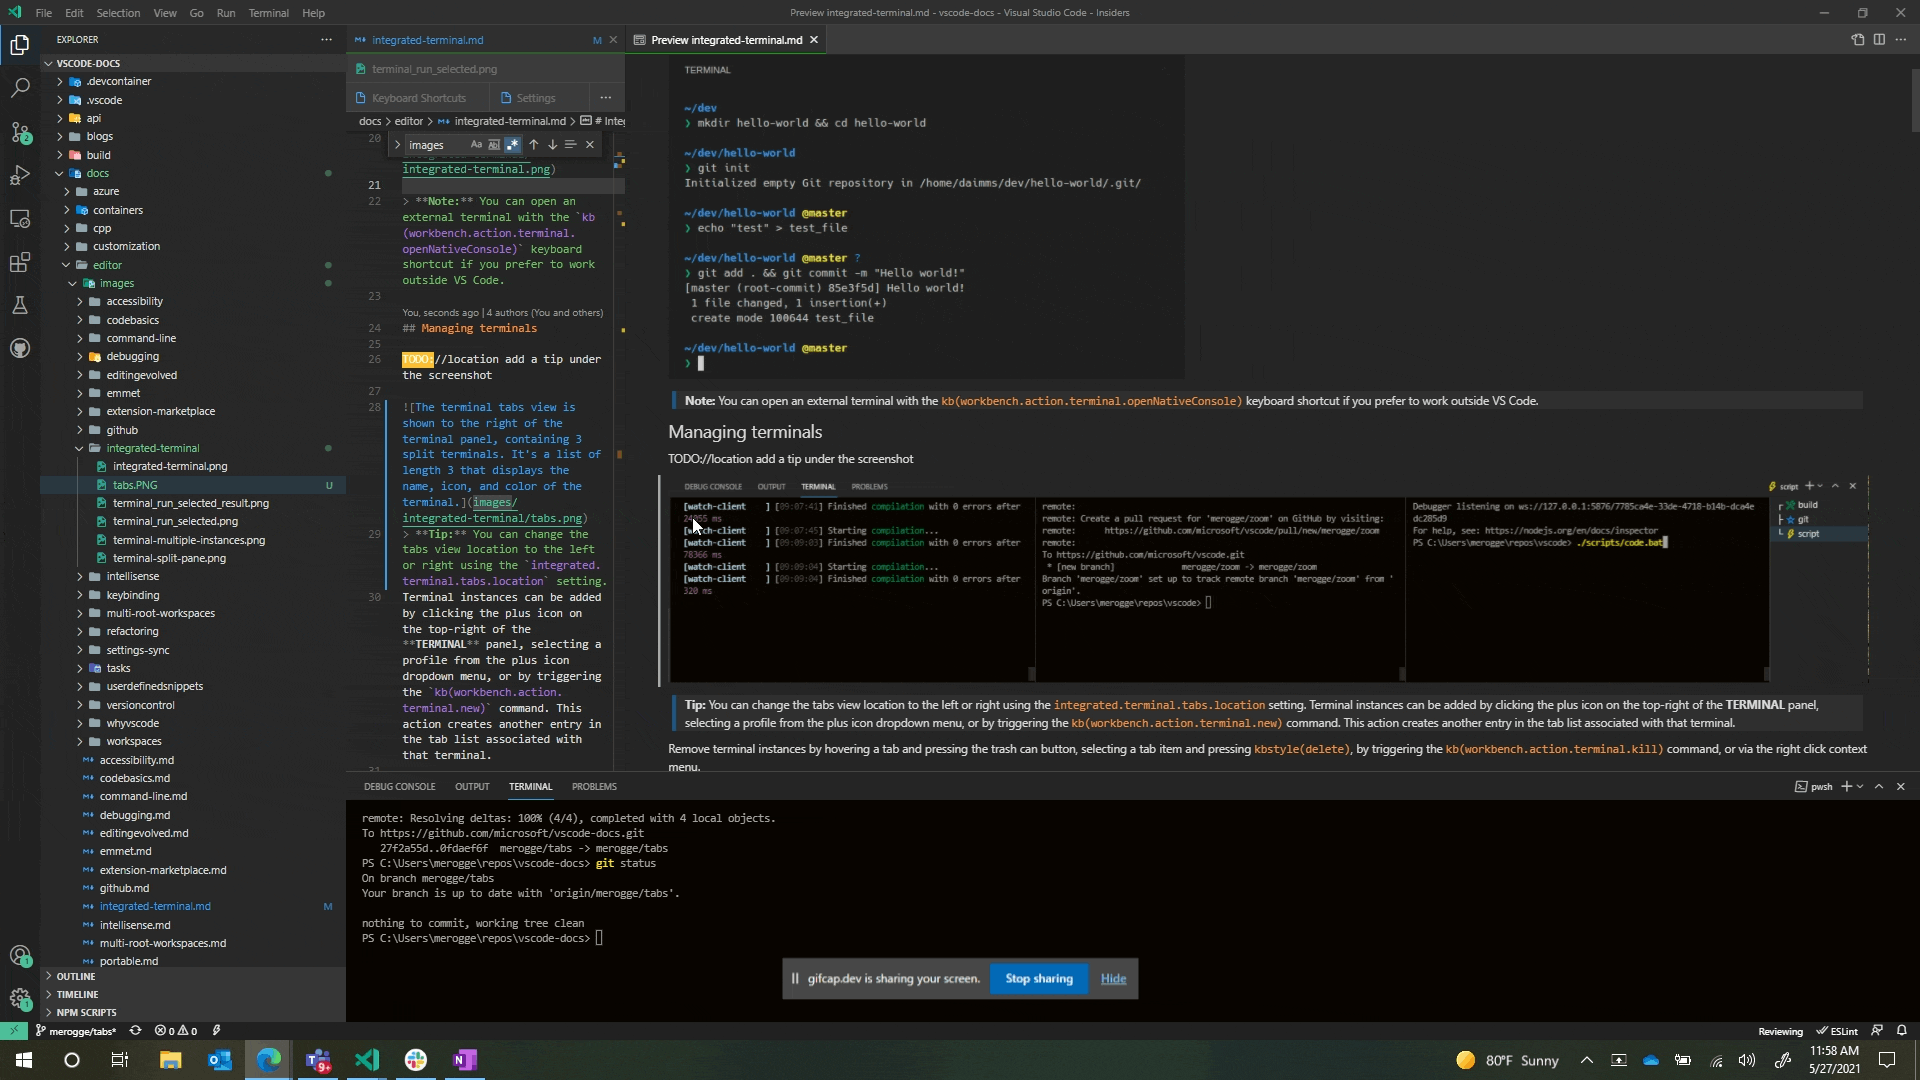Image resolution: width=1920 pixels, height=1080 pixels.
Task: Open Manage gear menu in activity bar
Action: 21,1000
